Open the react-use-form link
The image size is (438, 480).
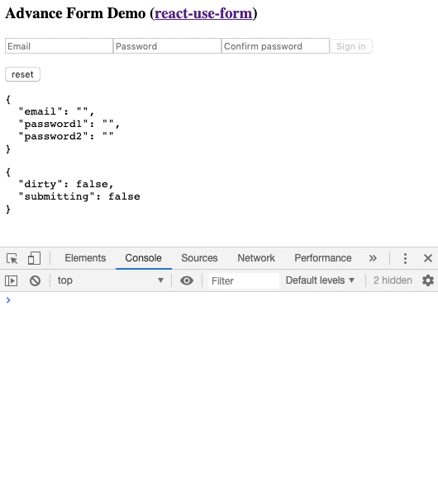pyautogui.click(x=203, y=13)
